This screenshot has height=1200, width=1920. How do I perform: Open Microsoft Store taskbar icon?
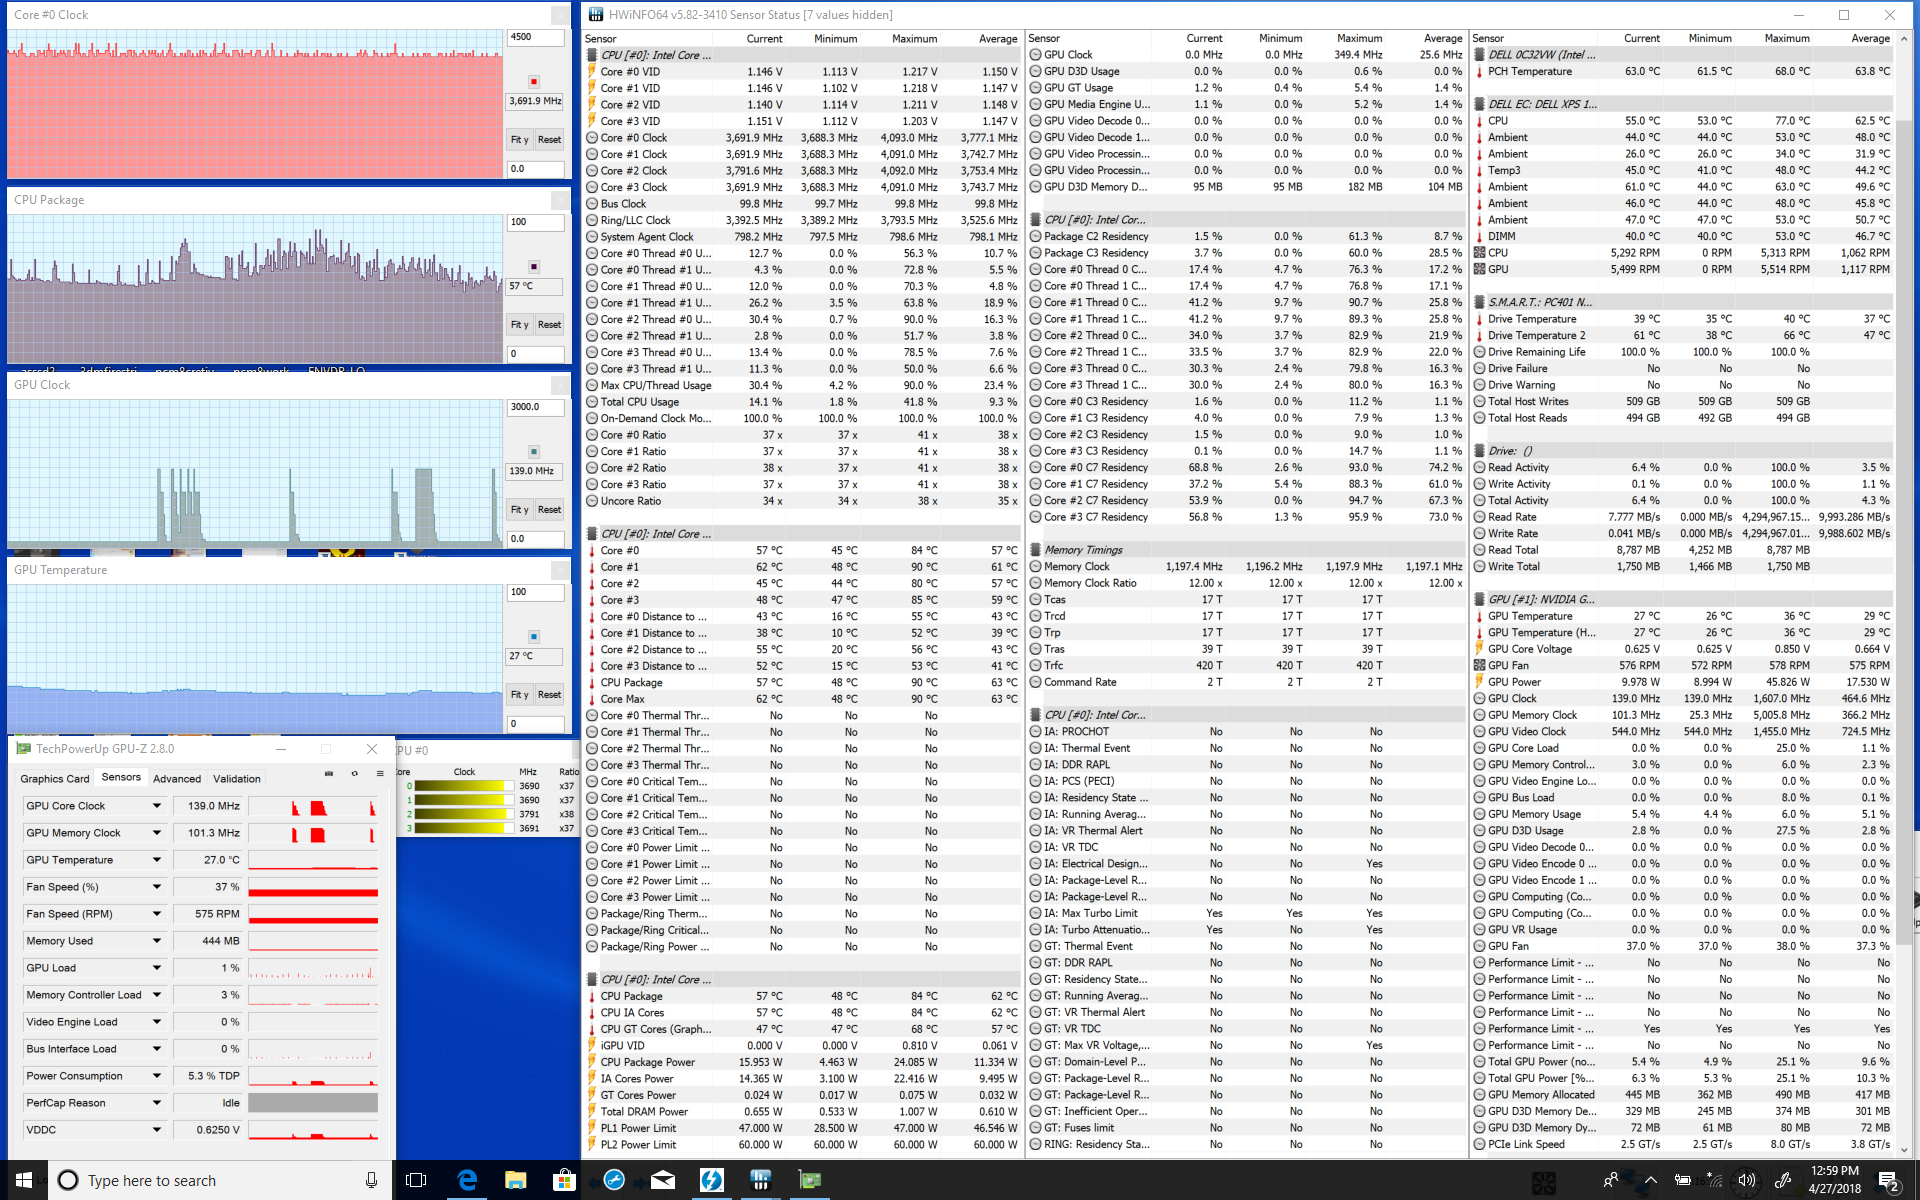564,1180
